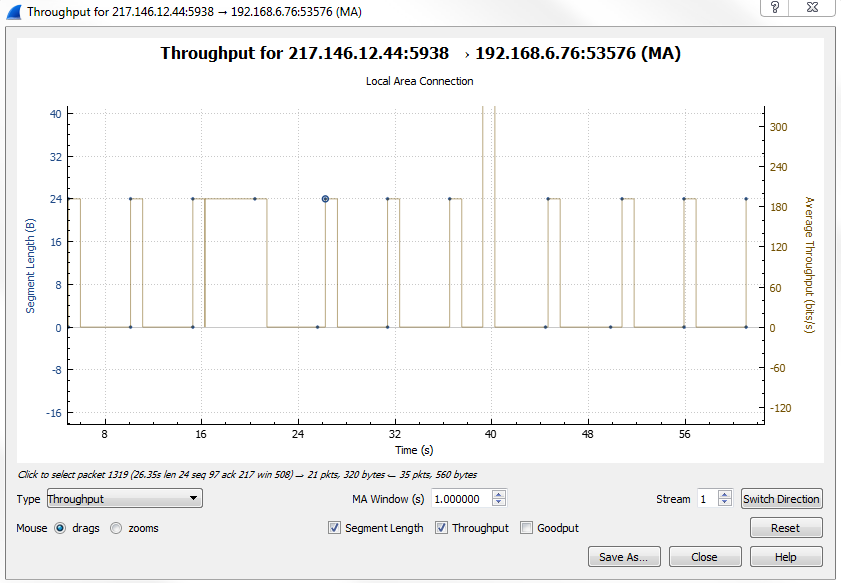Click the Stream number field
This screenshot has height=583, width=841.
point(707,499)
